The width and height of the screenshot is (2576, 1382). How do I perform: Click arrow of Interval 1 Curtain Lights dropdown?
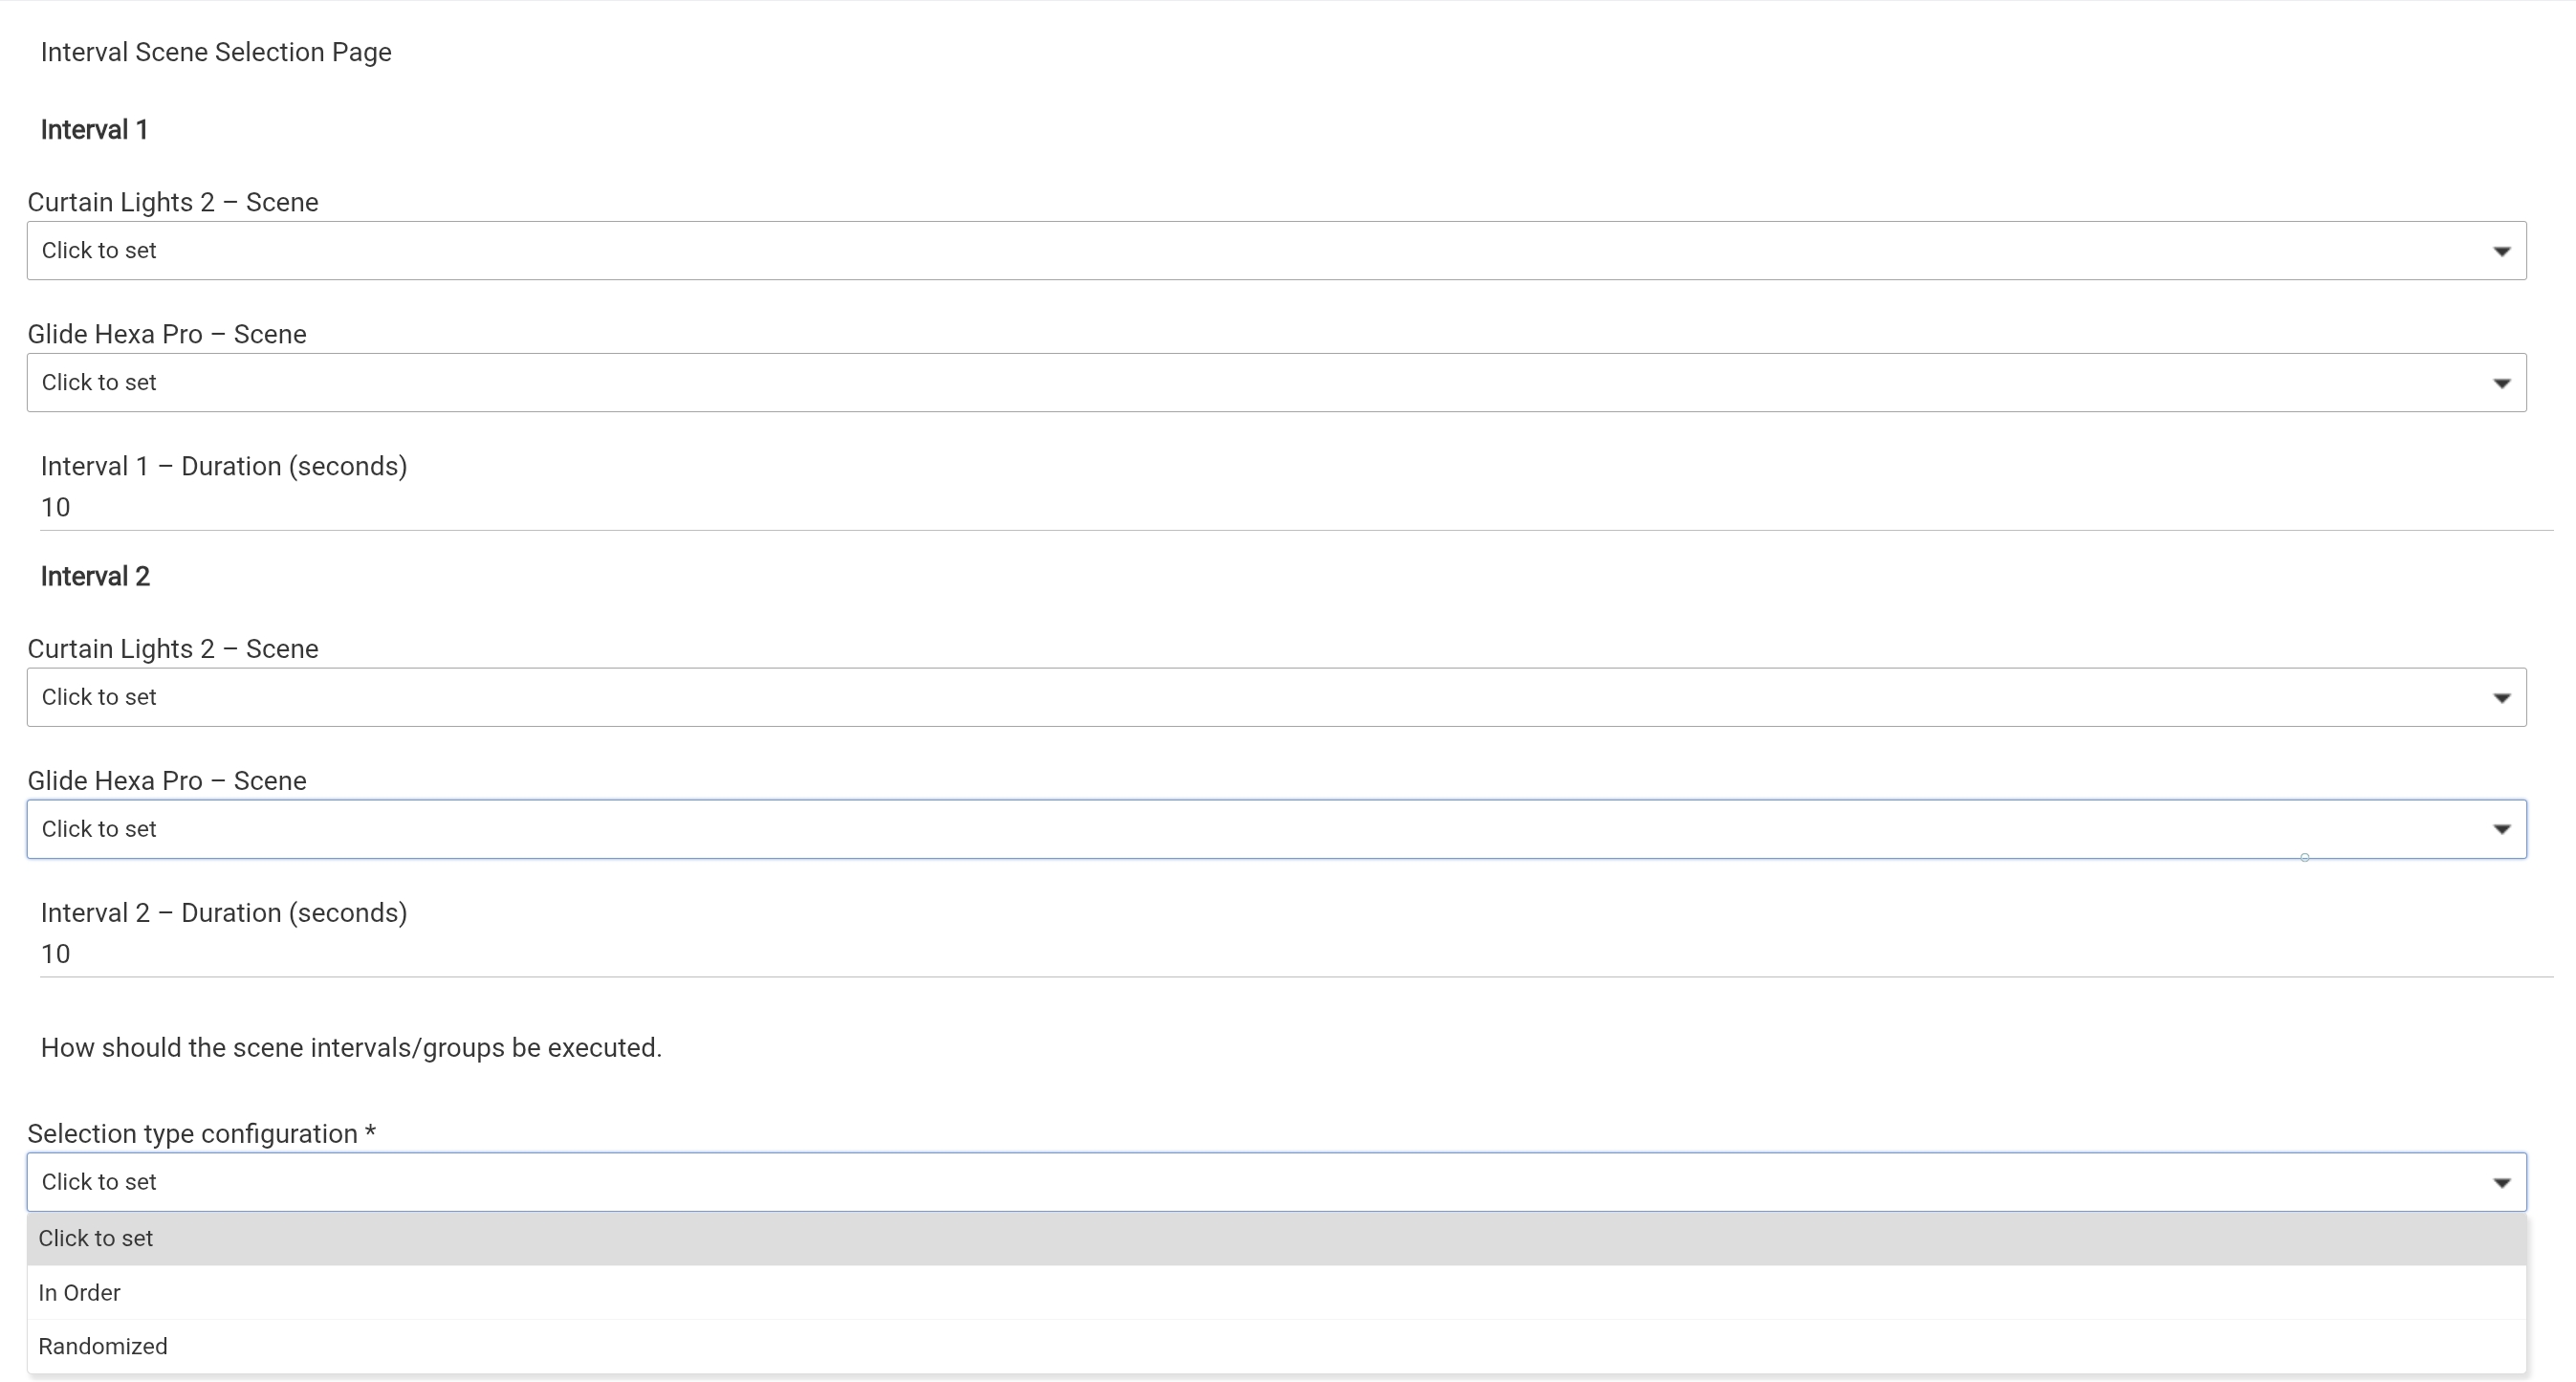point(2501,251)
